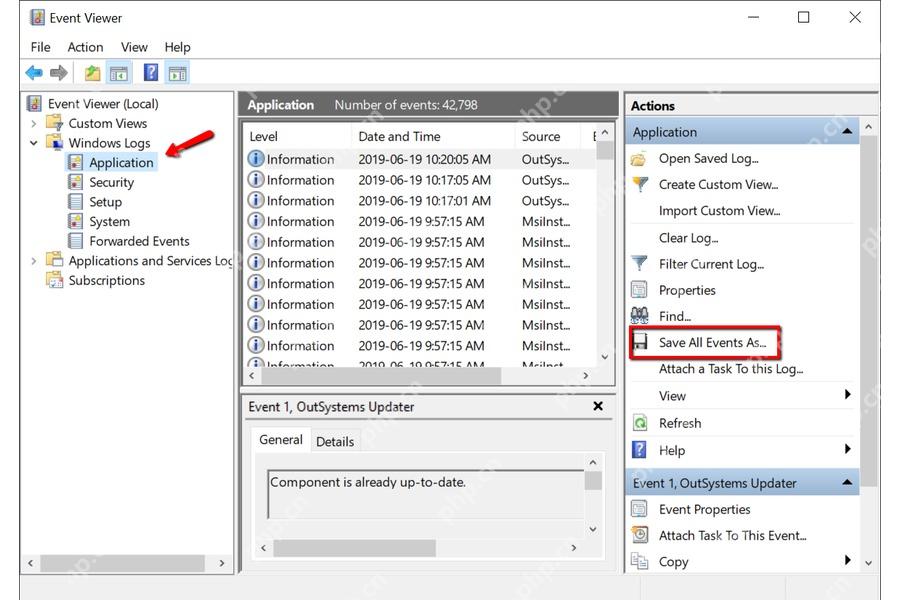Switch to the General tab
The image size is (900, 600).
pyautogui.click(x=281, y=440)
